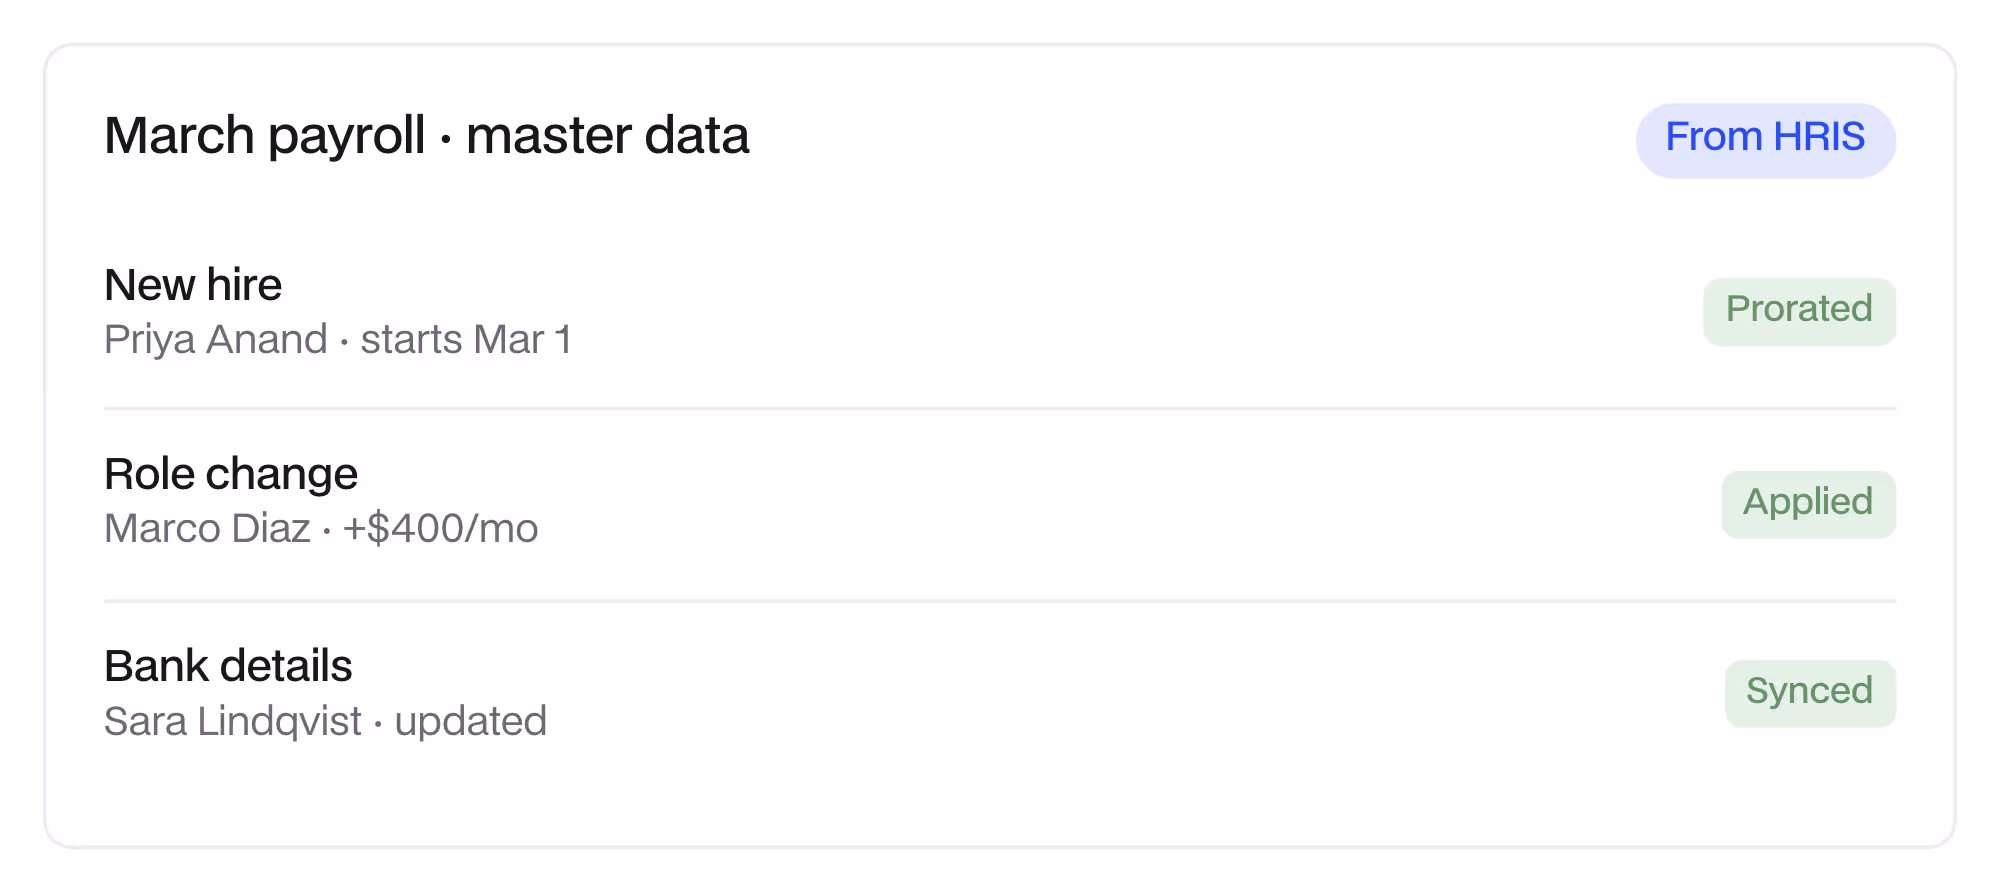Select the name Marco Diaz
This screenshot has height=892, width=2000.
pos(208,529)
